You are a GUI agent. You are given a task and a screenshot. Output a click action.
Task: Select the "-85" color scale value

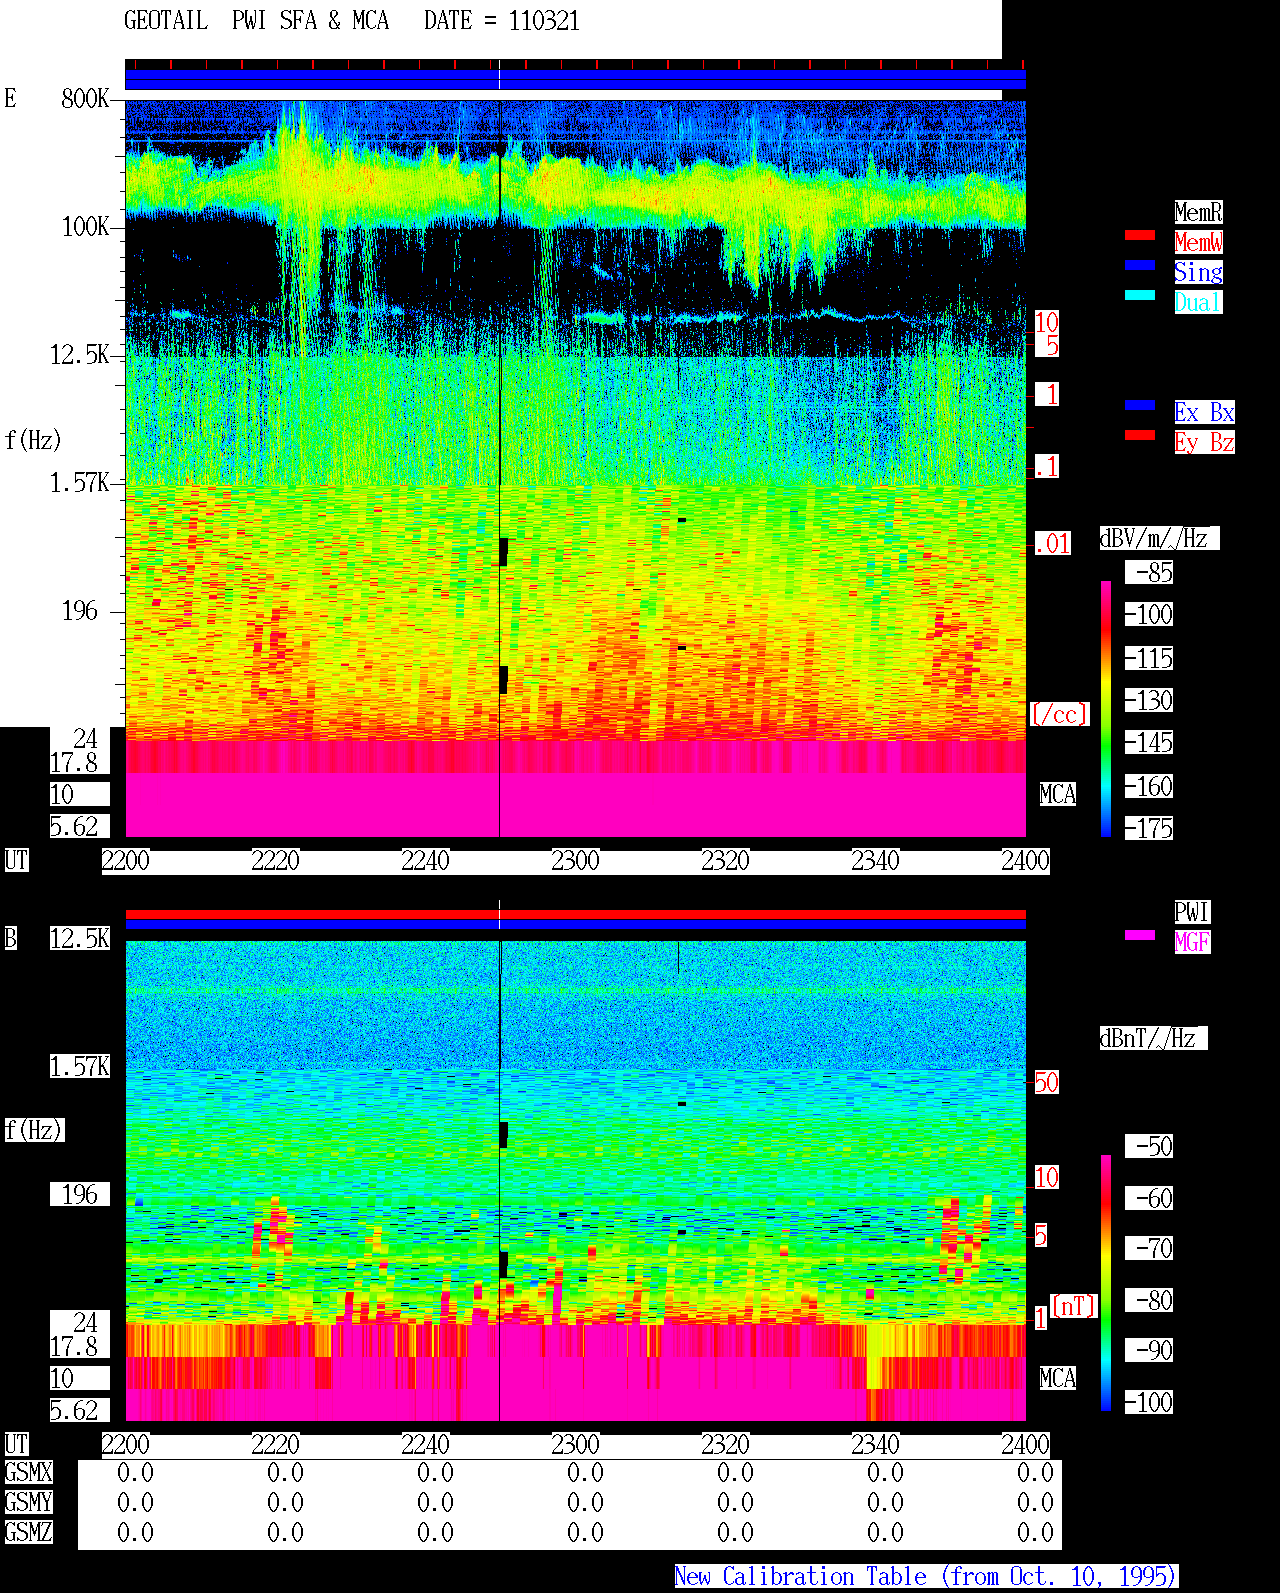pos(1150,572)
